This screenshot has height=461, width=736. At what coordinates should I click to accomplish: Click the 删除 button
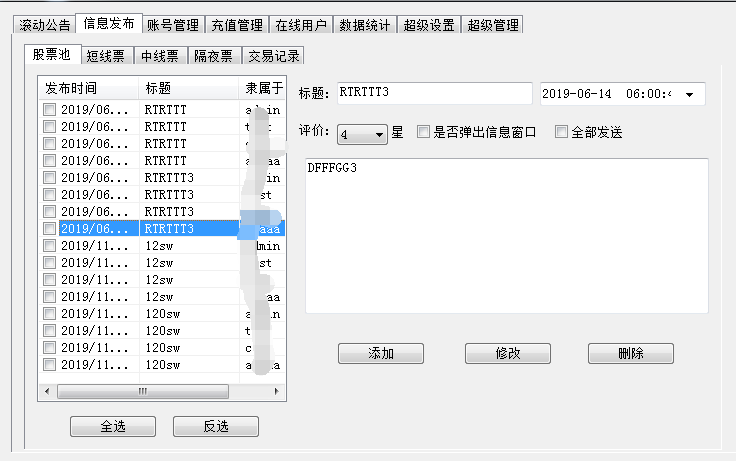click(x=631, y=353)
